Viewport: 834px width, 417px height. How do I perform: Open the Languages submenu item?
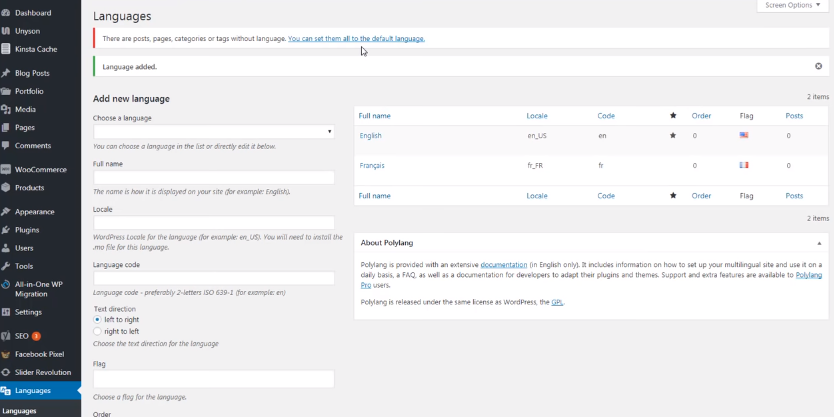coord(20,411)
